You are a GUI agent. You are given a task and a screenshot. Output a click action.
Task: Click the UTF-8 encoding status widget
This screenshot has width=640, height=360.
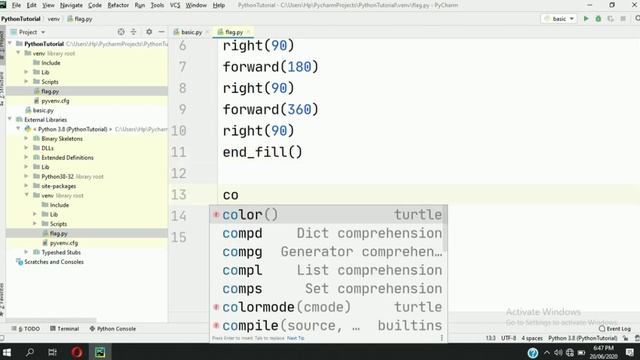[508, 338]
